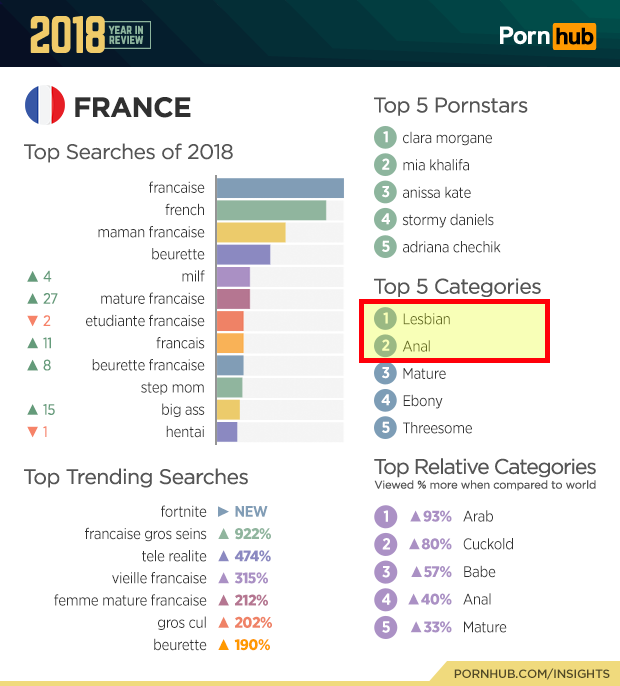Click the stormy daniels list entry
Screen dimensions: 620x686
[x=448, y=220]
